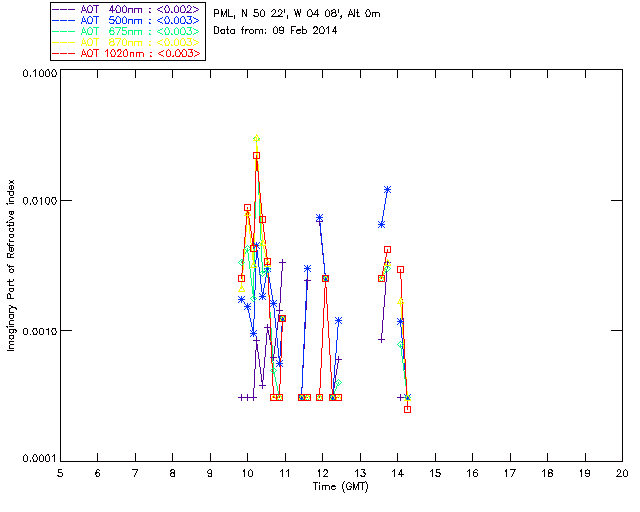Click the x-axis tick label 18
This screenshot has width=640, height=512.
(547, 473)
